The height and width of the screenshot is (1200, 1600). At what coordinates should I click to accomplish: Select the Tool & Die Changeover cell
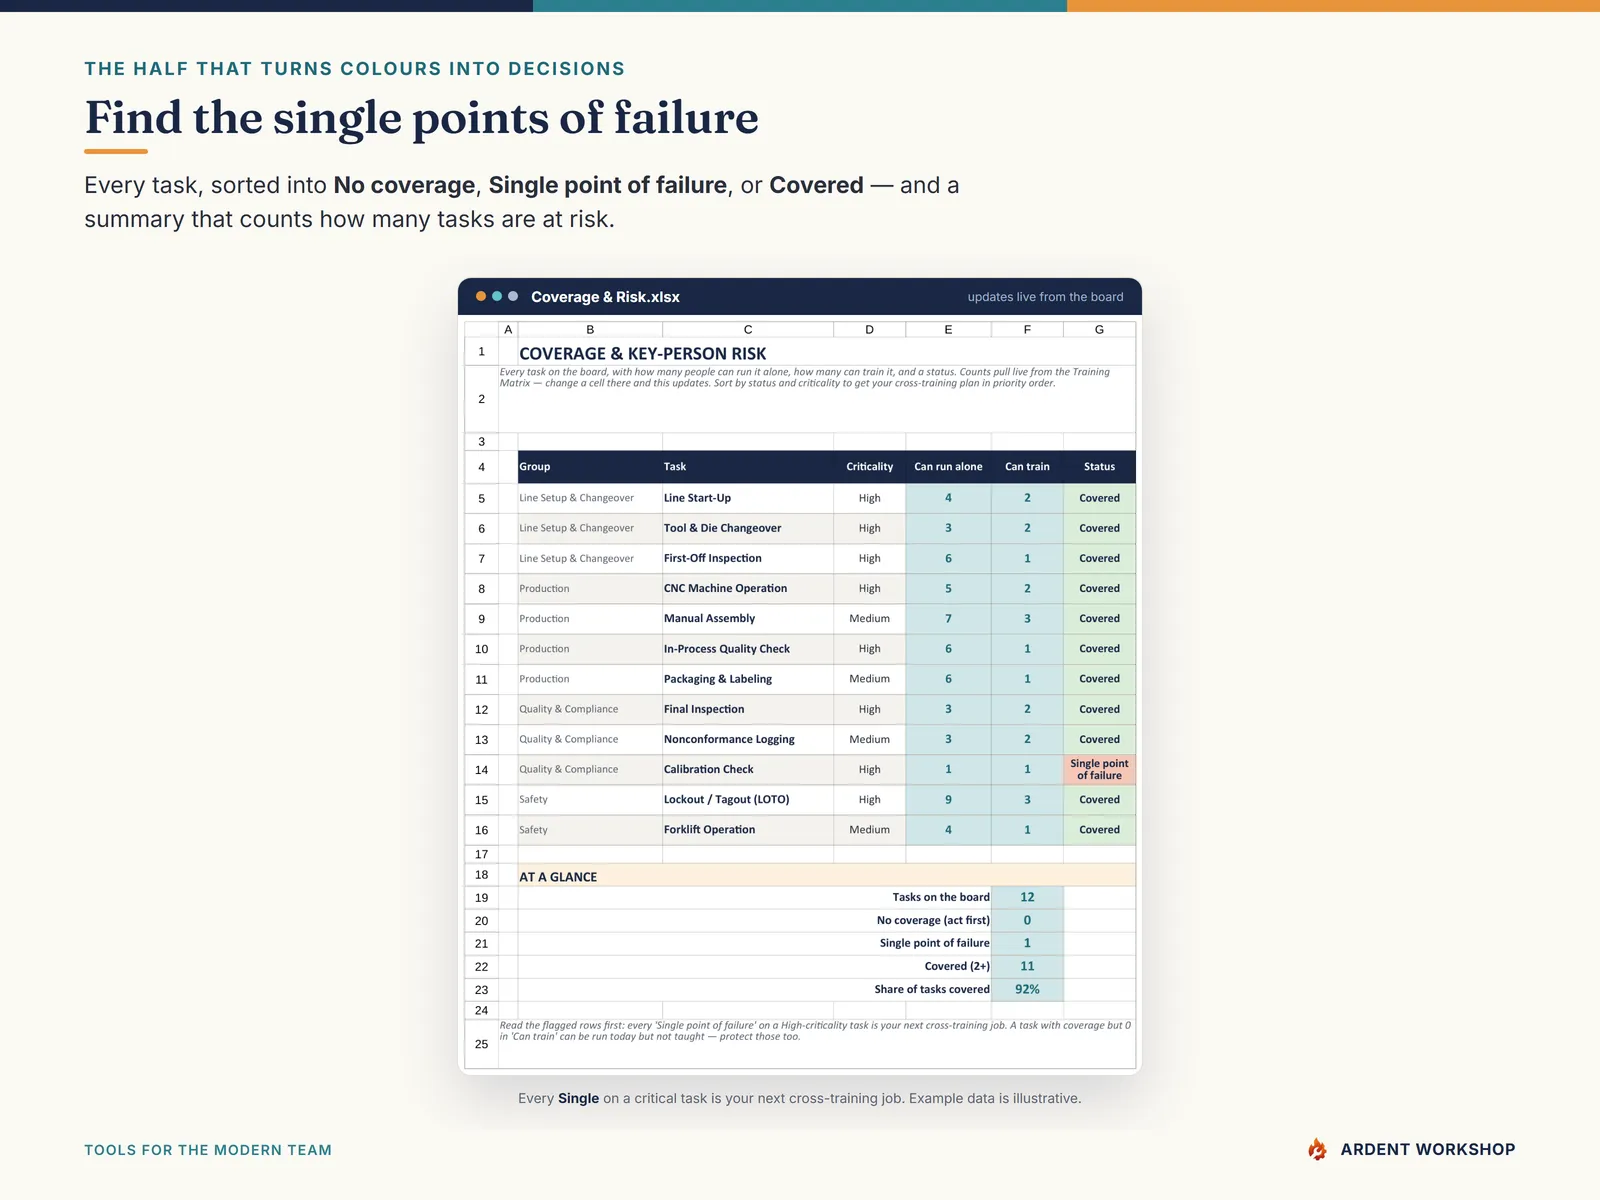coord(748,528)
